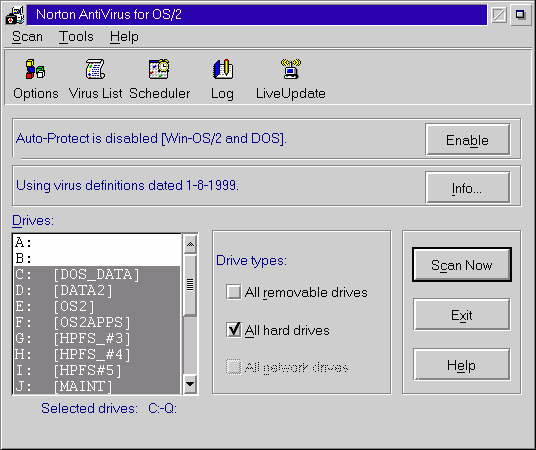Viewport: 536px width, 450px height.
Task: Click the Norton AntiVirus title bar icon
Action: point(15,15)
